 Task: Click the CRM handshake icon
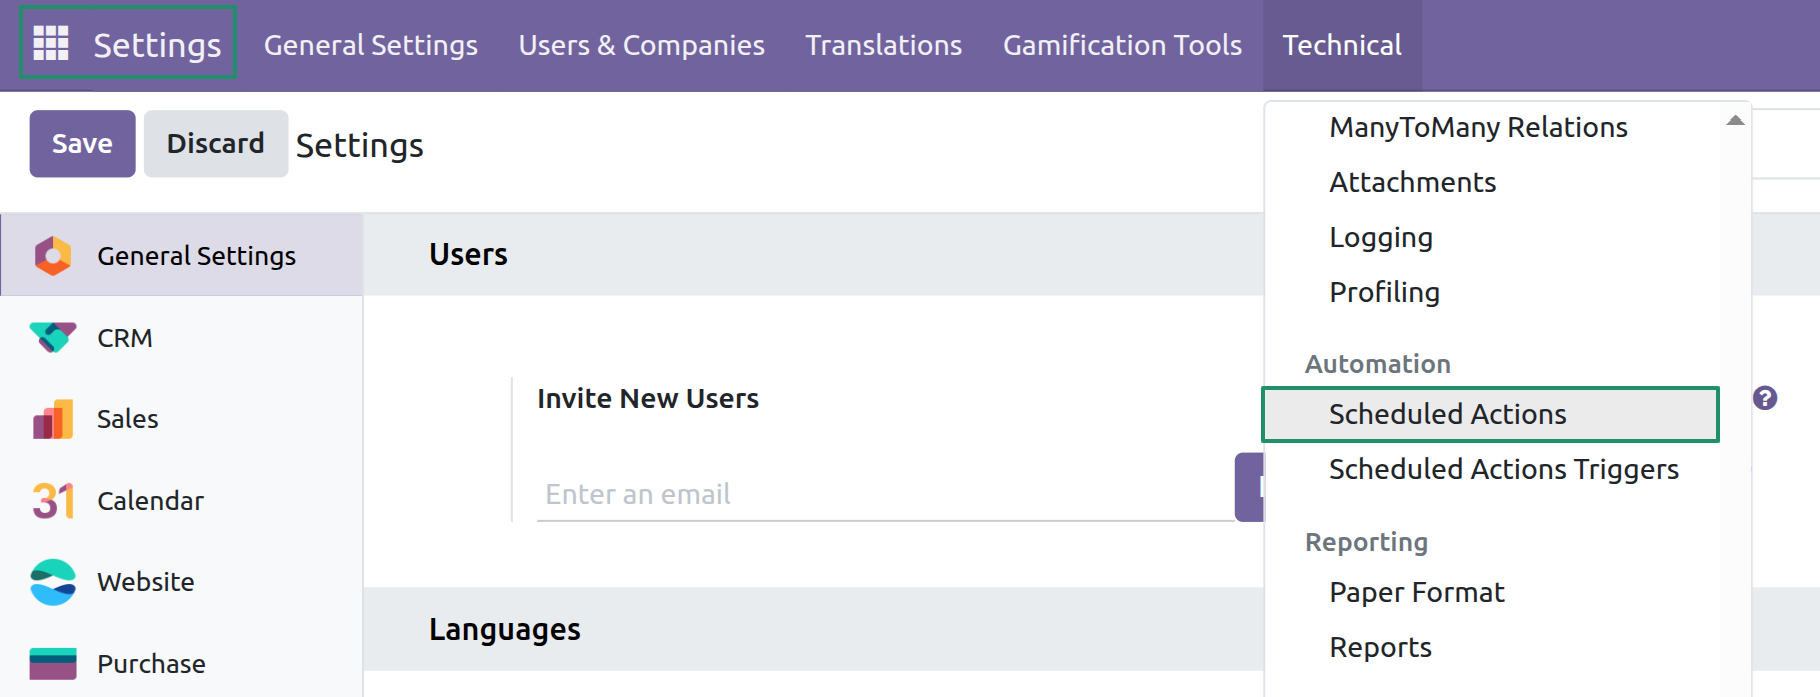click(53, 338)
